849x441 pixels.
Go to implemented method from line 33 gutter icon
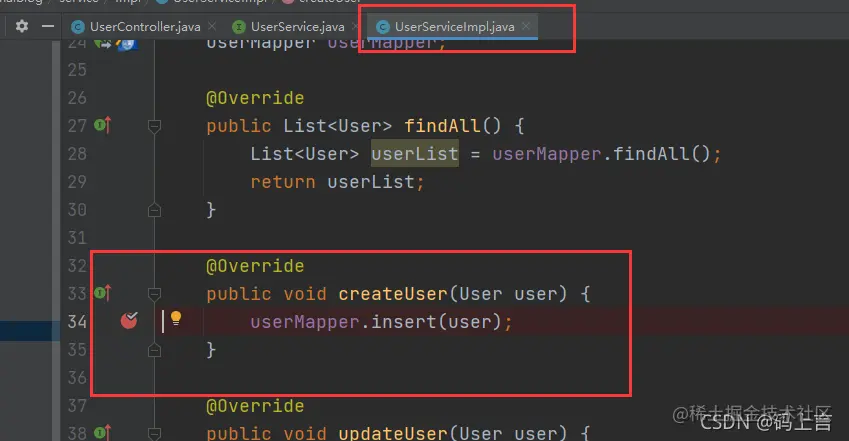102,293
